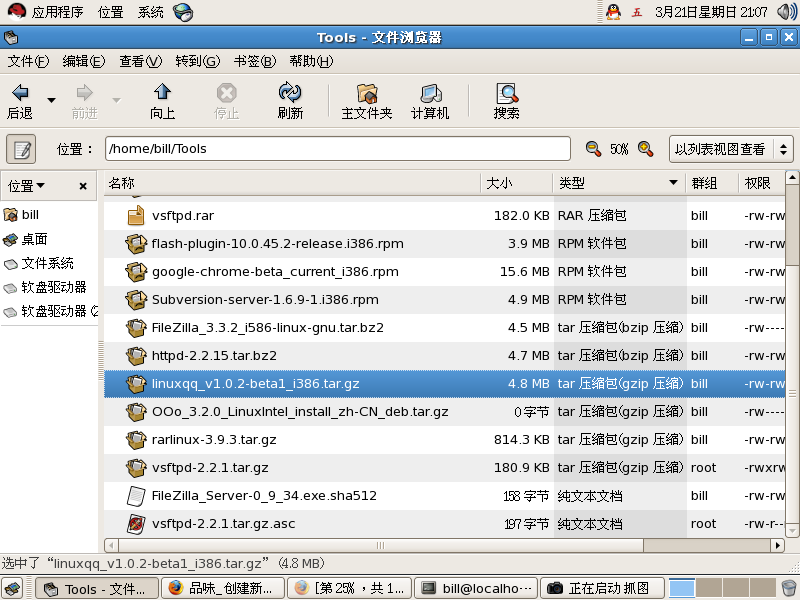The height and width of the screenshot is (600, 800).
Task: Click the root group cell of vsftpd-2.2.1.tar.gz
Action: tap(703, 468)
